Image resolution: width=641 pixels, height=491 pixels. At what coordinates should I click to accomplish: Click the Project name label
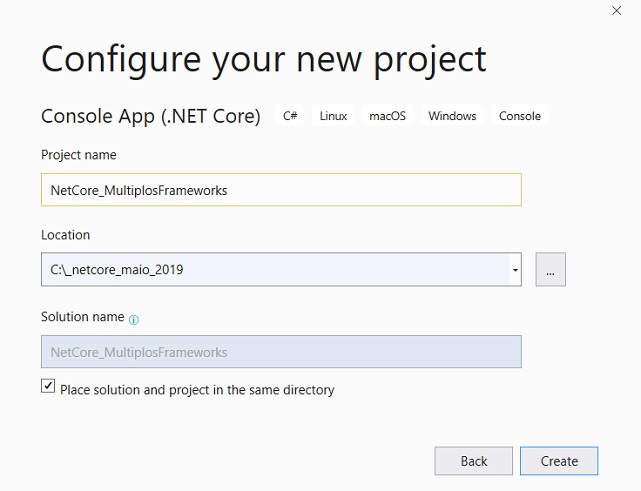(x=78, y=155)
